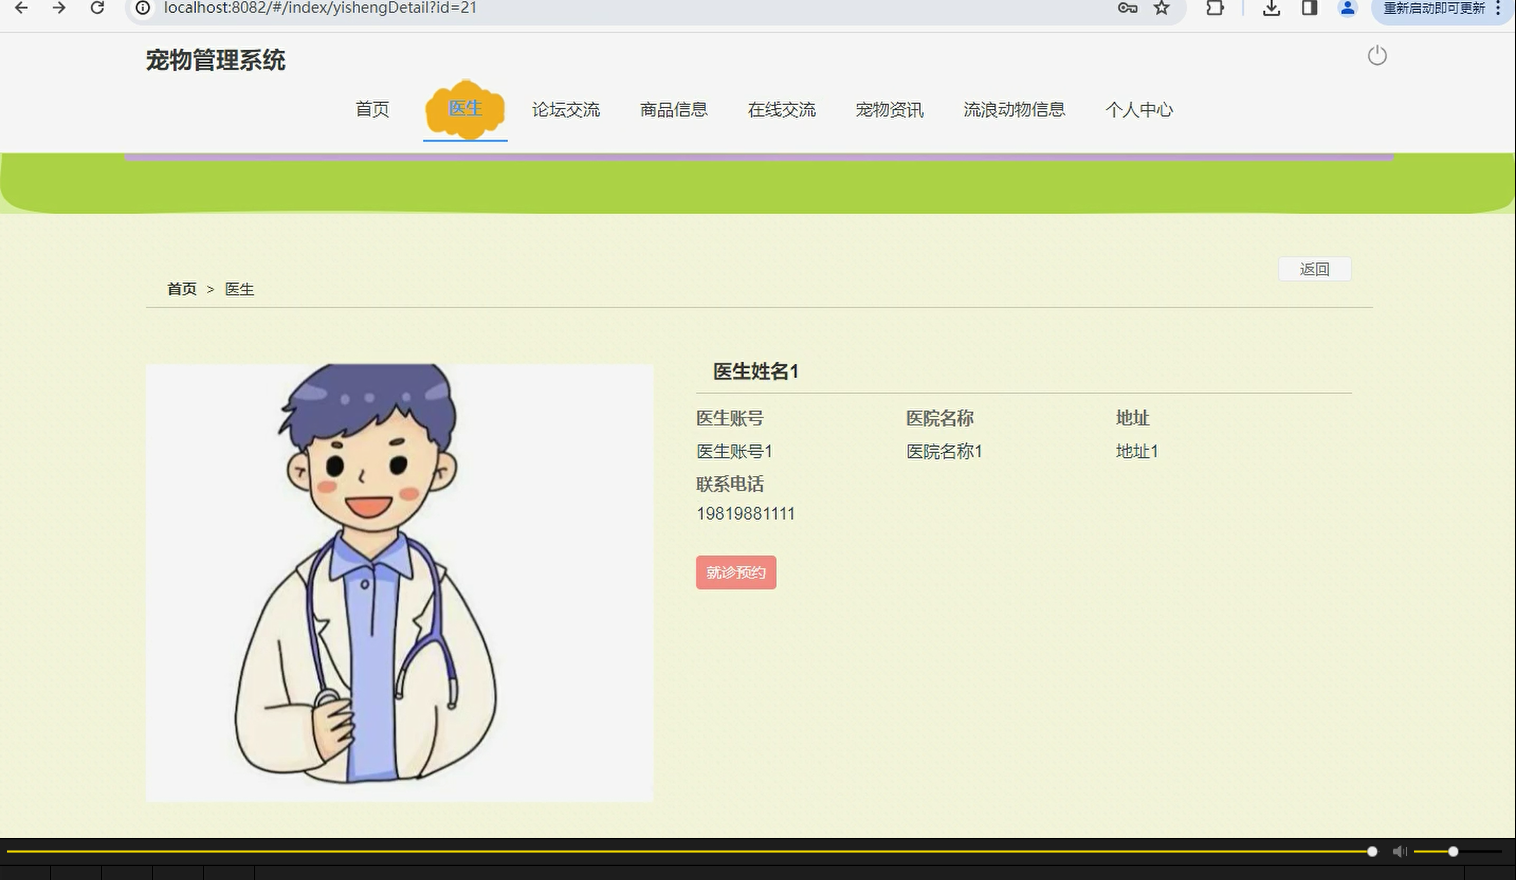The image size is (1516, 880).
Task: Go back using the browser back arrow
Action: coord(20,8)
